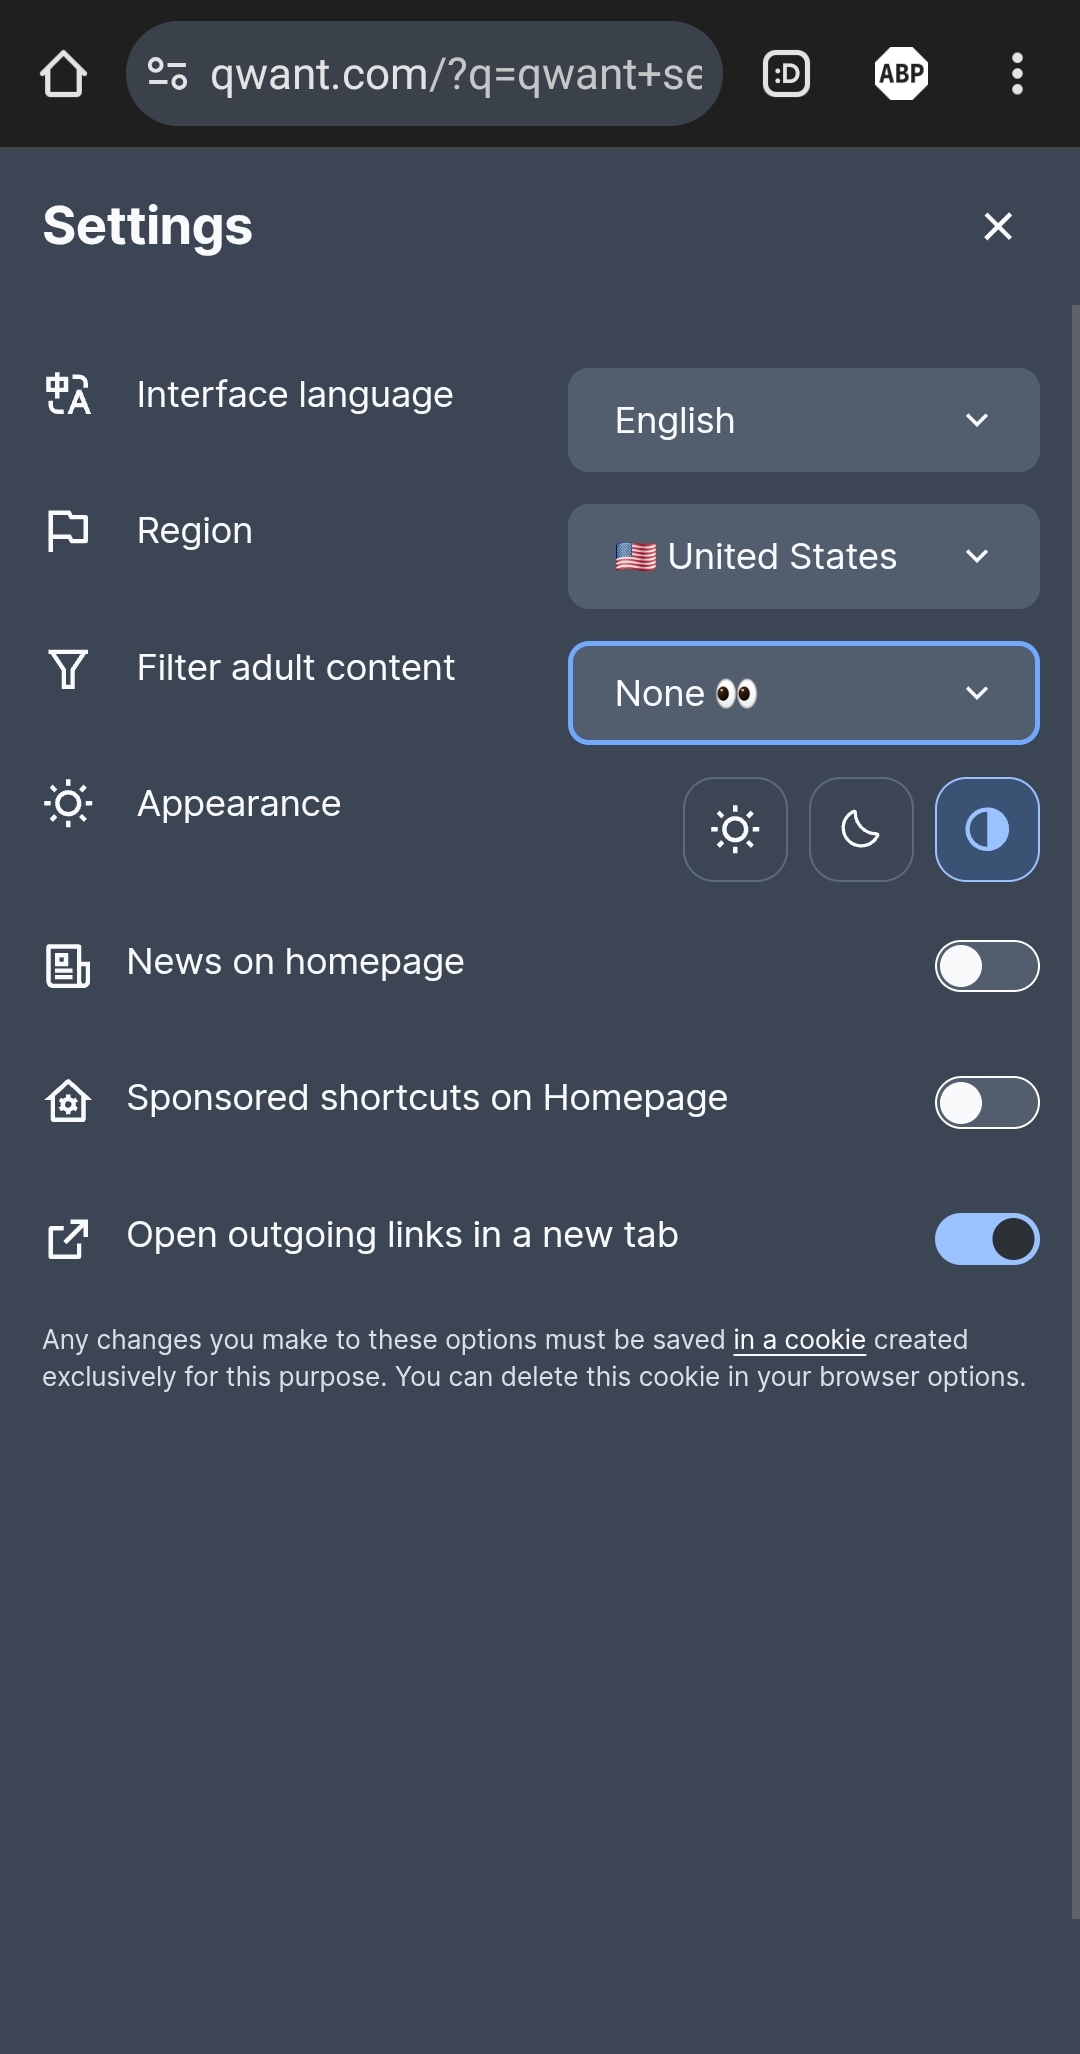Open the browser three-dot menu
The height and width of the screenshot is (2054, 1080).
pos(1017,74)
